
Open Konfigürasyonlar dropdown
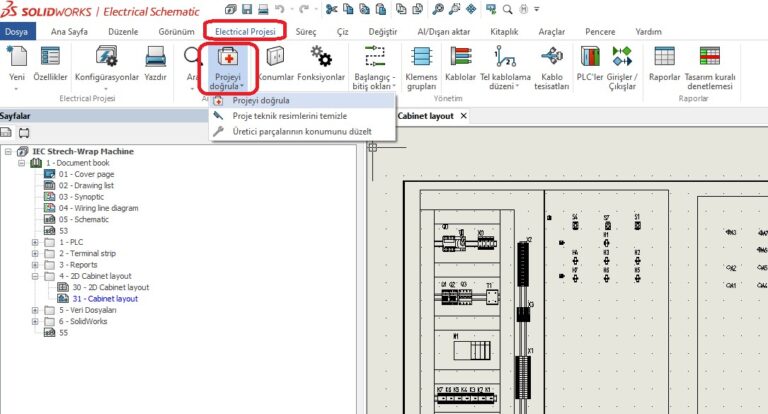pos(107,63)
